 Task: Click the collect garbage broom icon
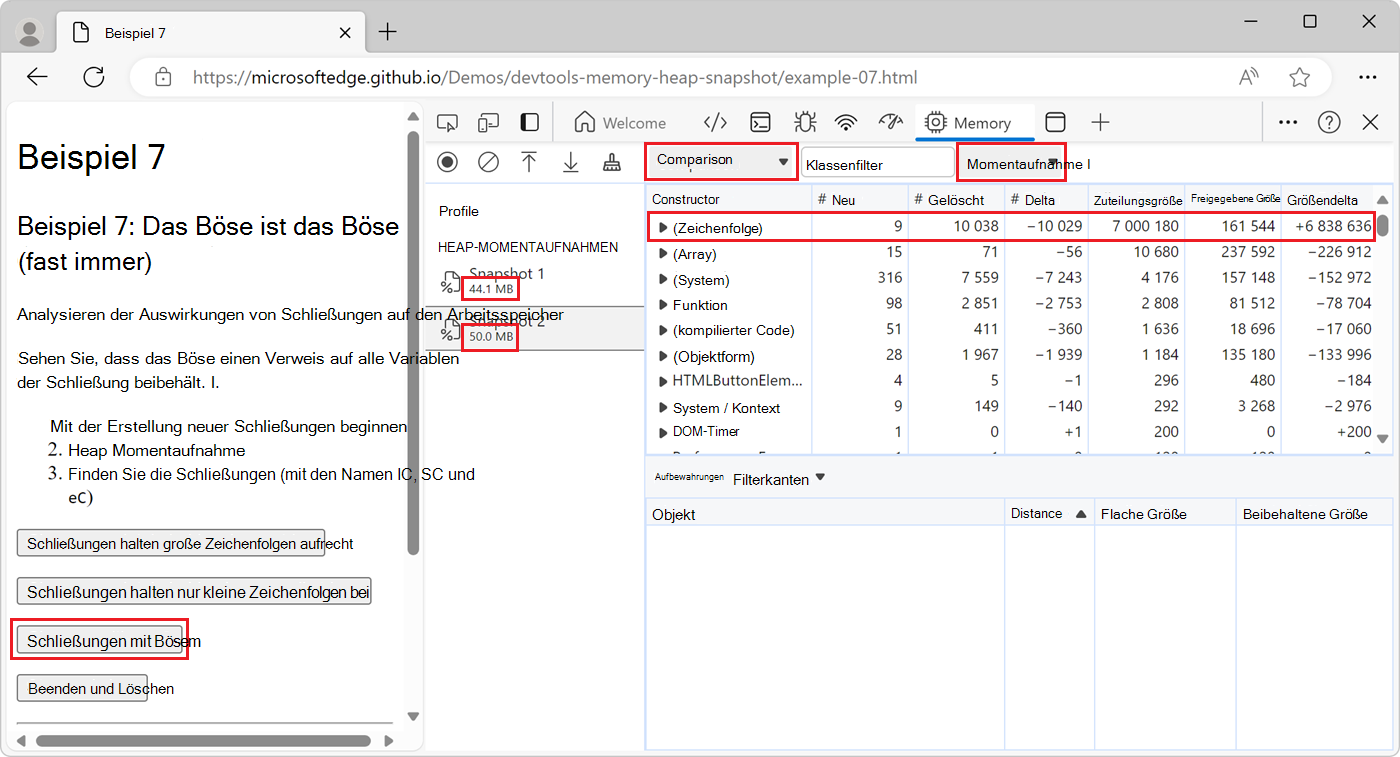tap(611, 162)
